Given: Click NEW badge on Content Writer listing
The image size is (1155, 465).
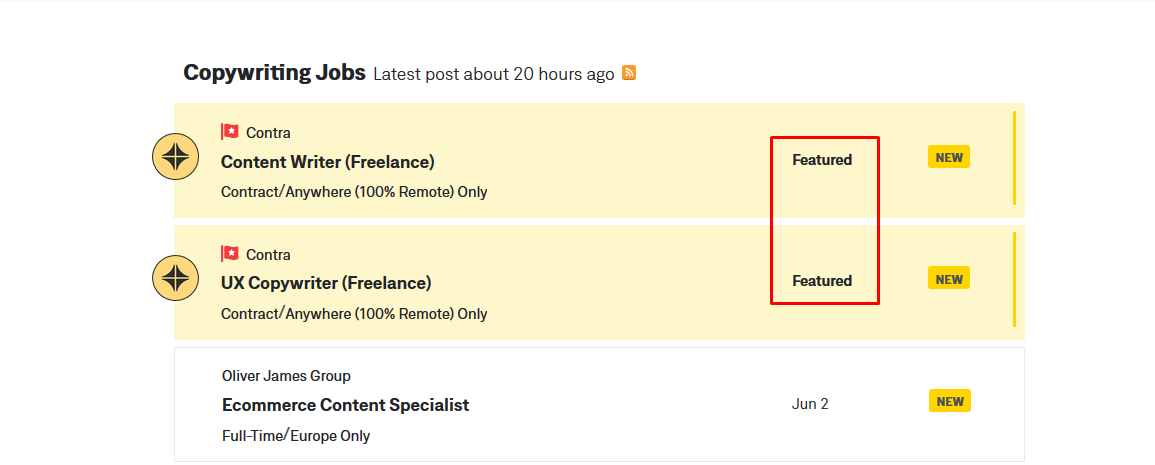Looking at the screenshot, I should [x=949, y=158].
